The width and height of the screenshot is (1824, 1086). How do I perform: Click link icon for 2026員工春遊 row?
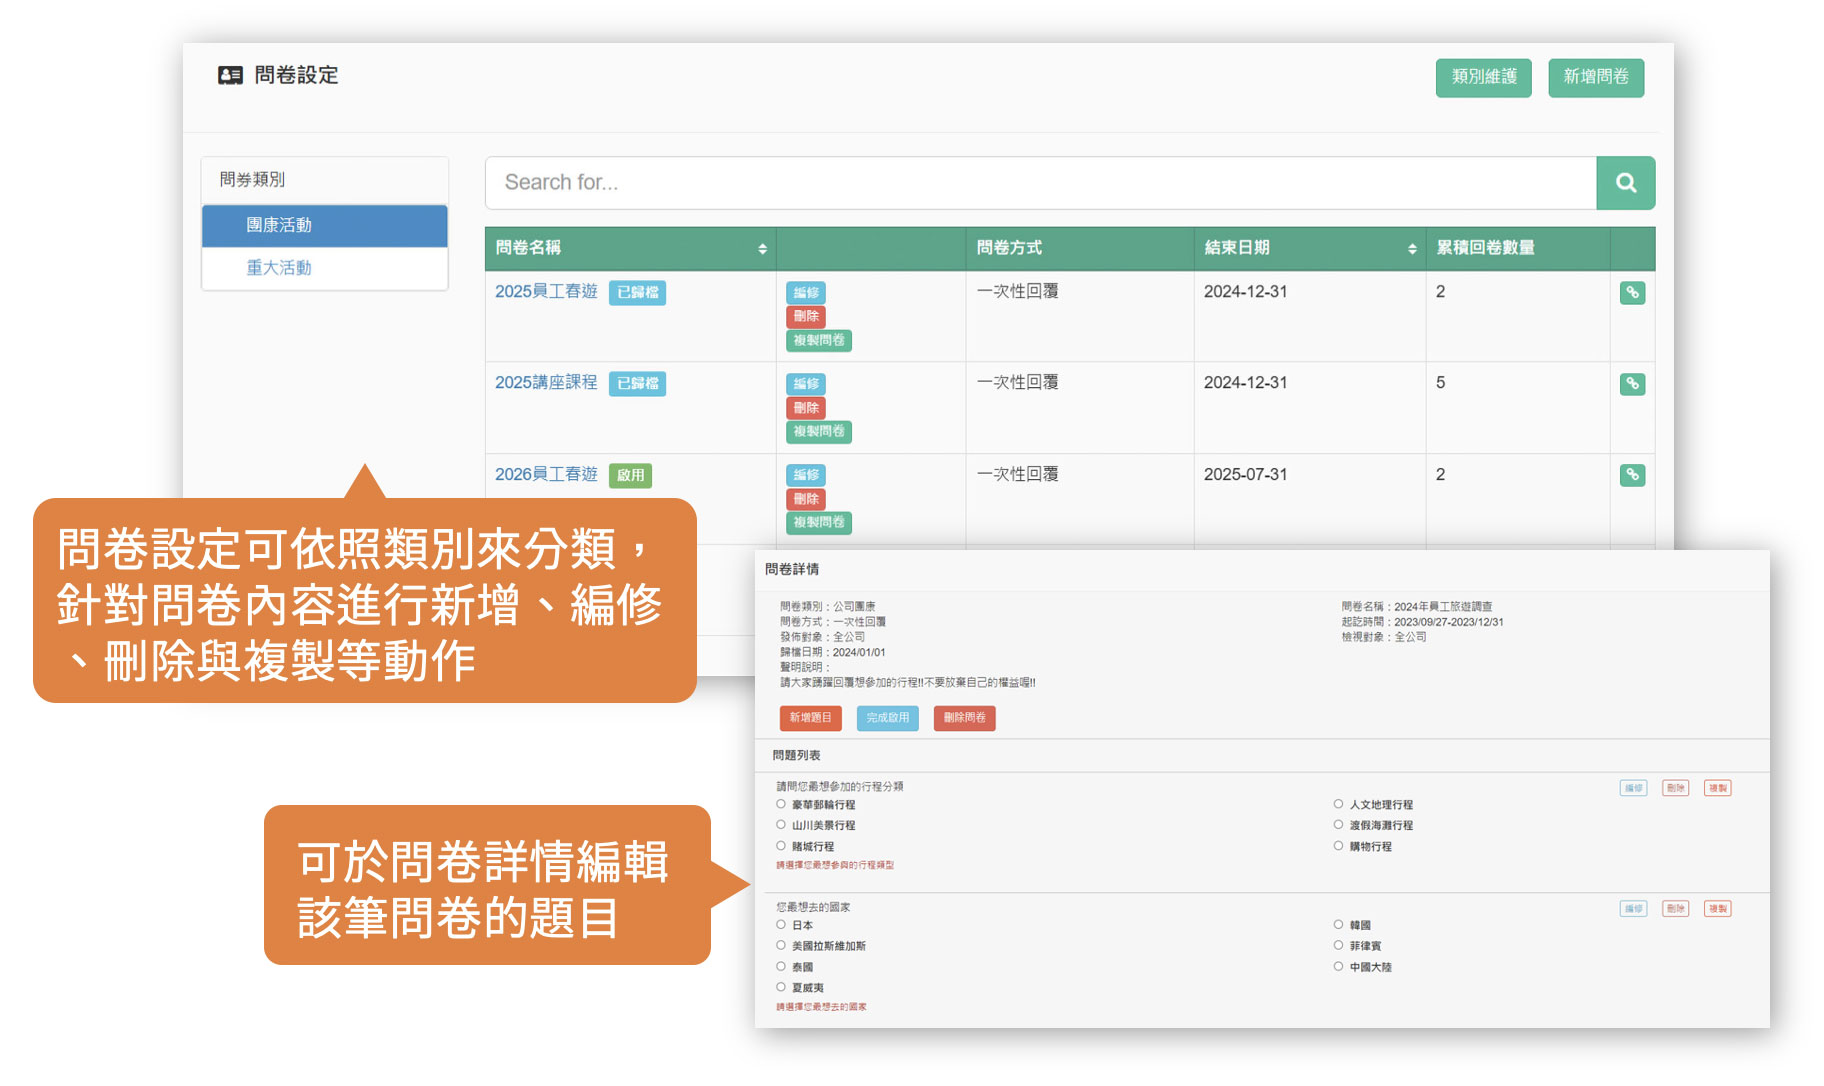[1632, 475]
